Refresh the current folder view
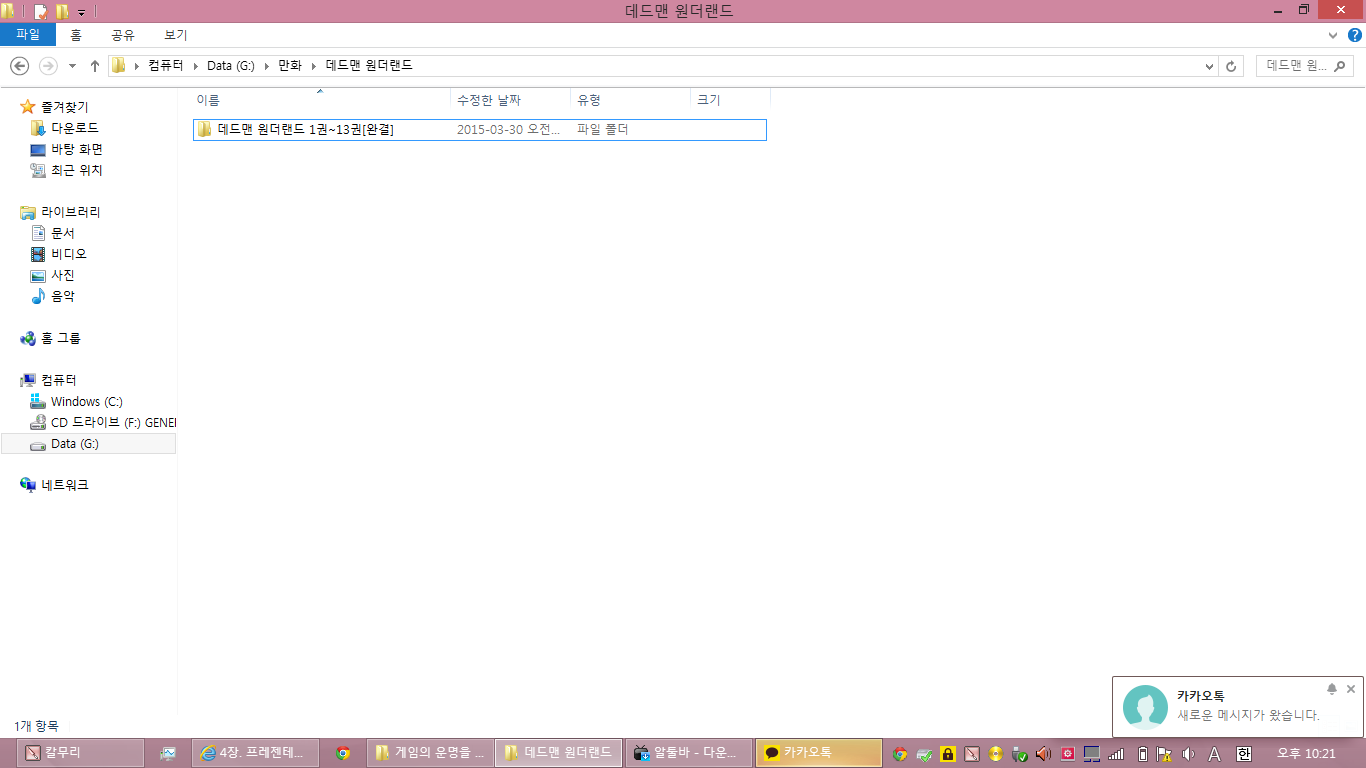Viewport: 1366px width, 768px height. coord(1231,66)
